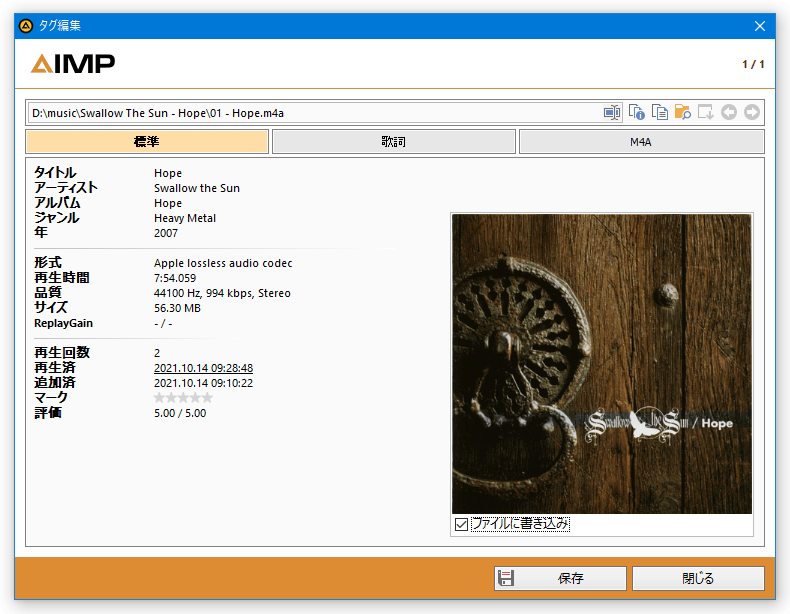Click the 追加済 date '2021.10.14 09:10:22'

click(204, 383)
